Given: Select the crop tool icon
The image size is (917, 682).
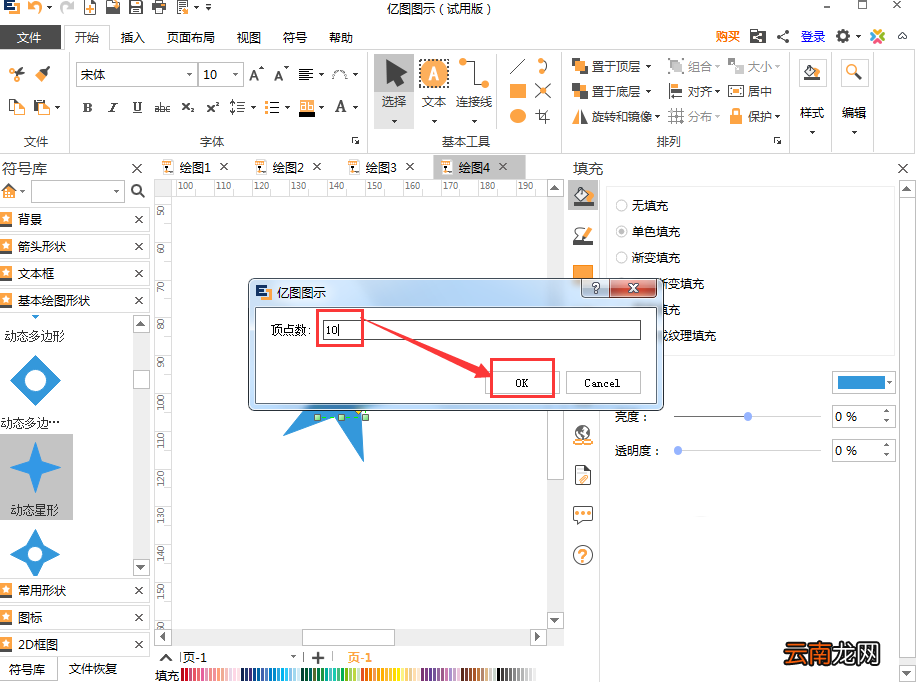Looking at the screenshot, I should click(543, 116).
